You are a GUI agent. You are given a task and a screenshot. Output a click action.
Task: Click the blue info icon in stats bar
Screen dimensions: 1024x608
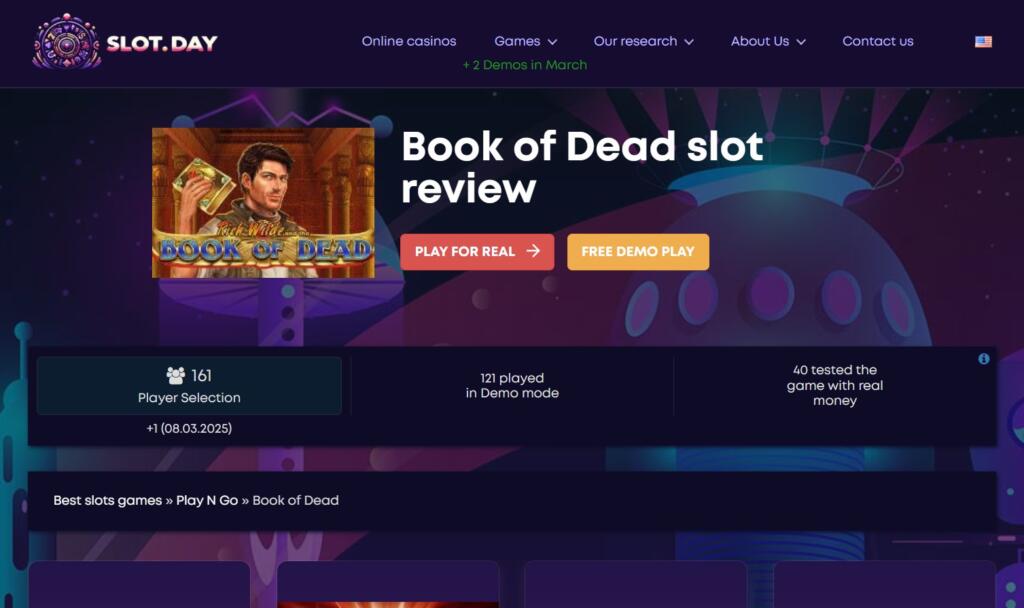point(984,359)
